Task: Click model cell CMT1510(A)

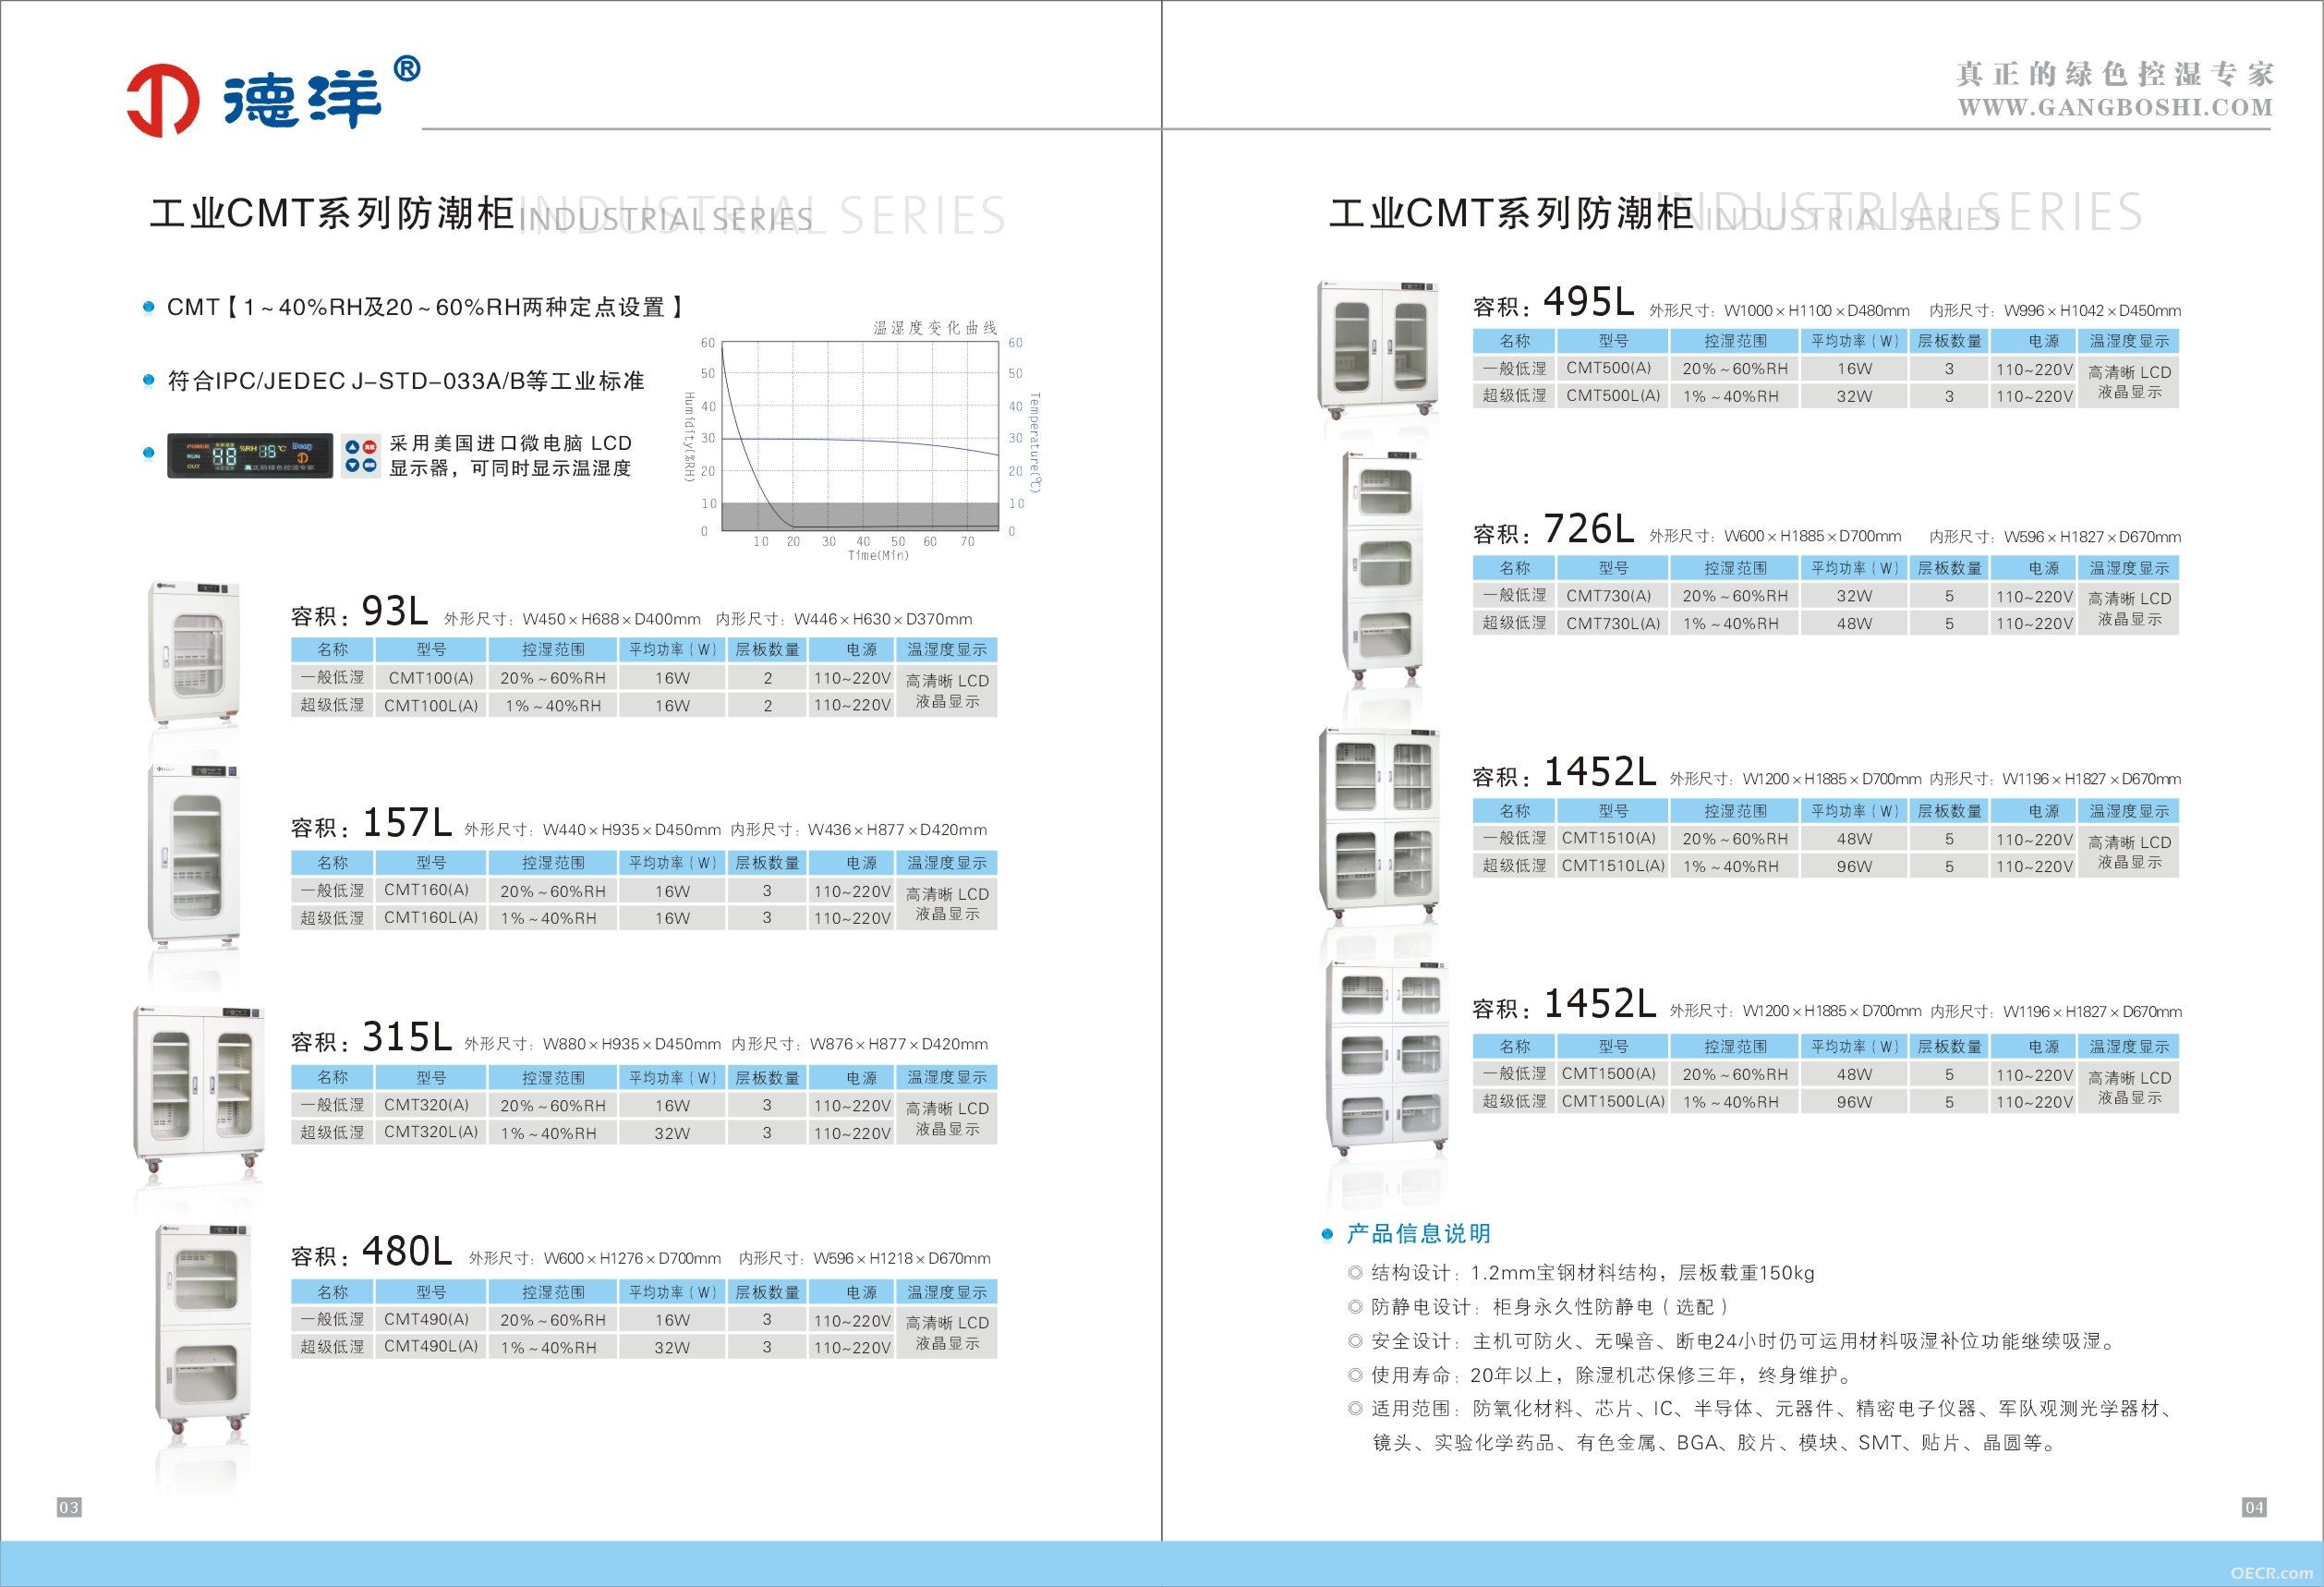Action: point(1612,838)
